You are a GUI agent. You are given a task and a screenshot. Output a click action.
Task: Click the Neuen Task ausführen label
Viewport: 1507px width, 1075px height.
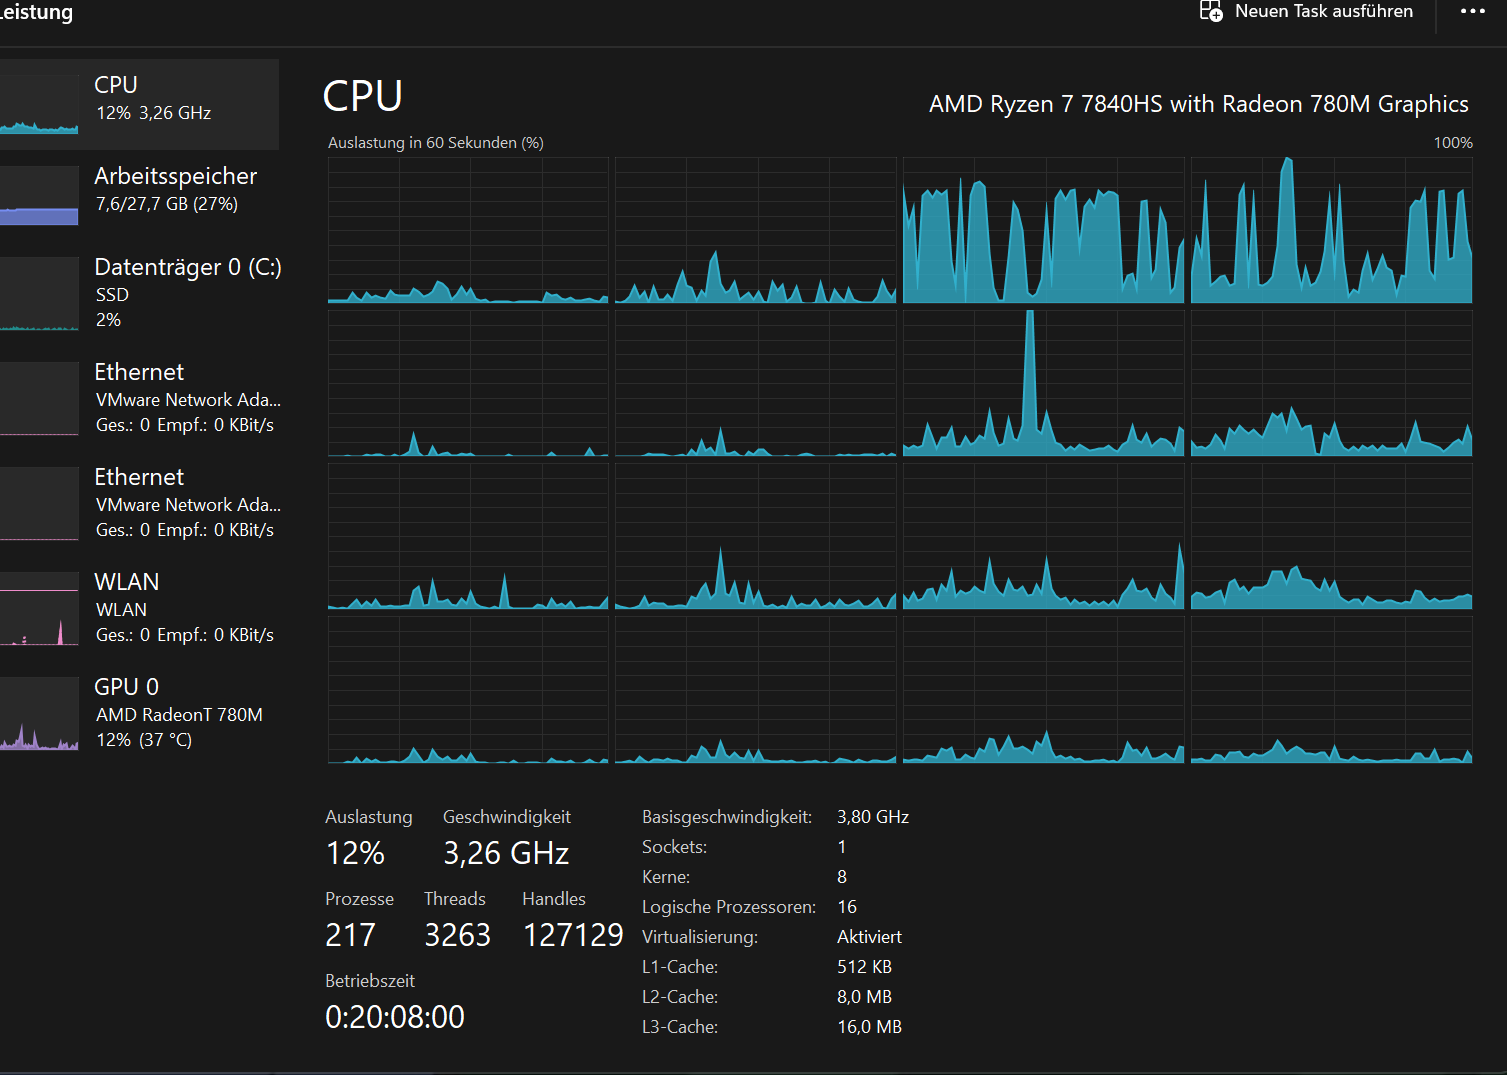1324,11
